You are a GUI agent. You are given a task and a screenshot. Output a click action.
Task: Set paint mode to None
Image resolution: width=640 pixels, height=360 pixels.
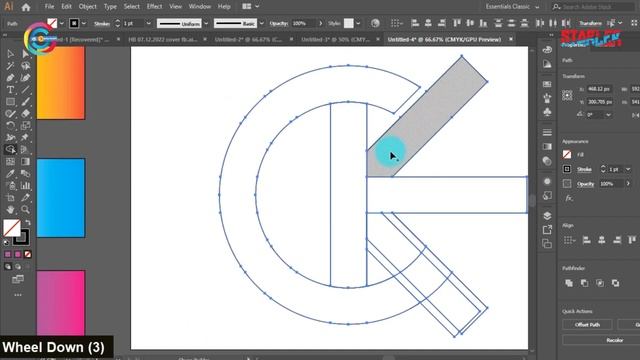27,254
